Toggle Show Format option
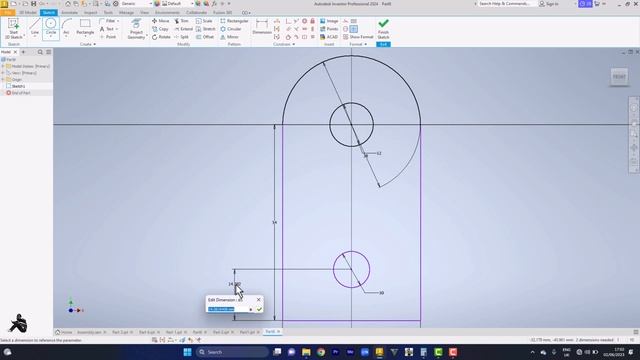This screenshot has height=360, width=640. (x=358, y=37)
